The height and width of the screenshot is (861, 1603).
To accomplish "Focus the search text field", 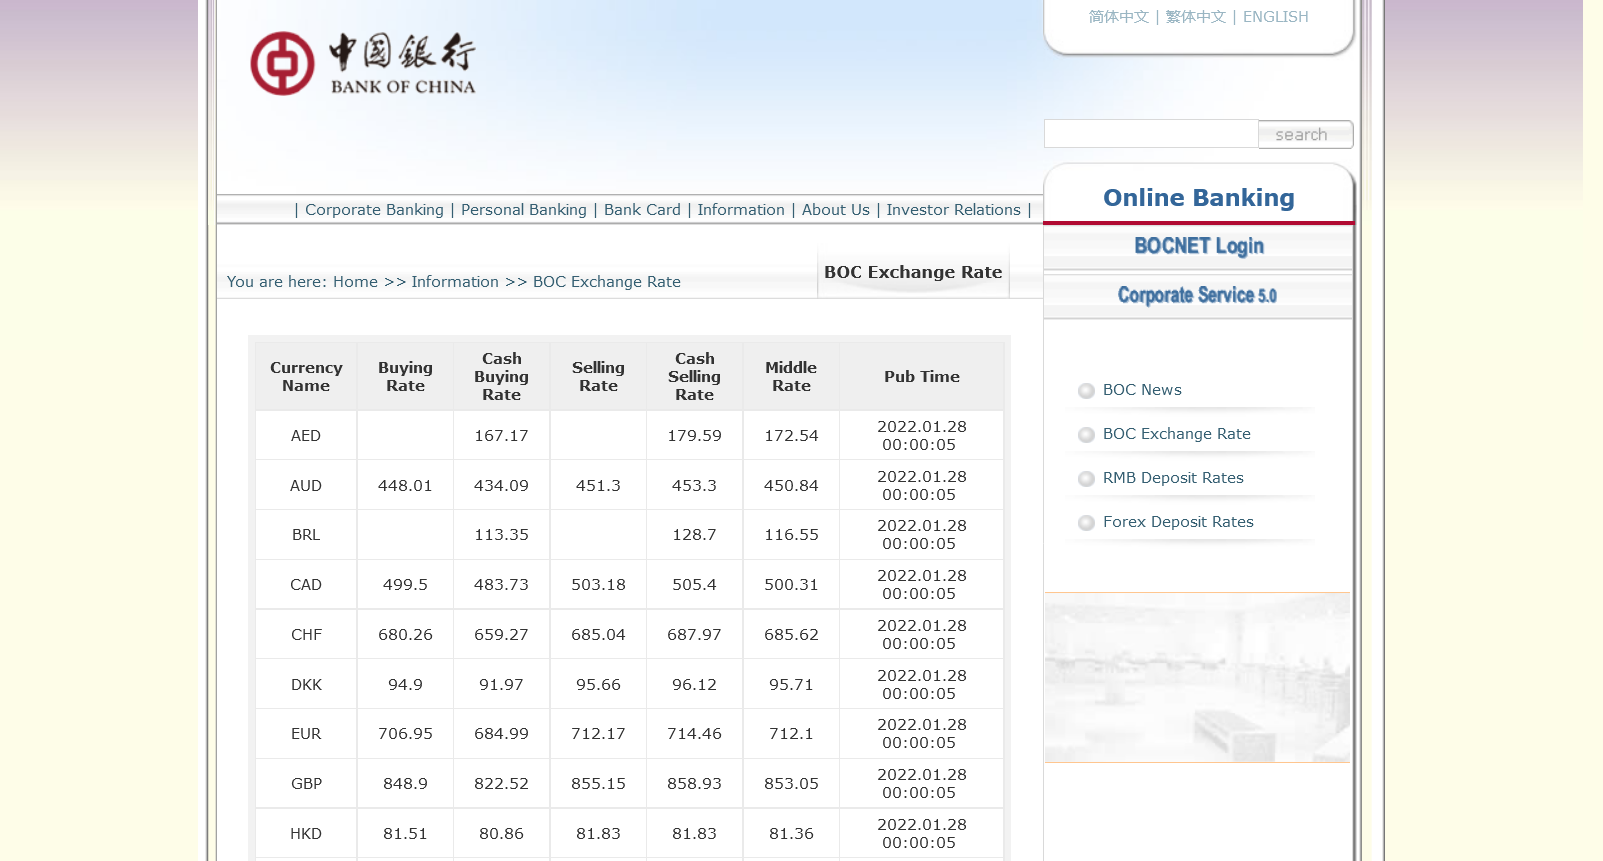I will [x=1150, y=134].
